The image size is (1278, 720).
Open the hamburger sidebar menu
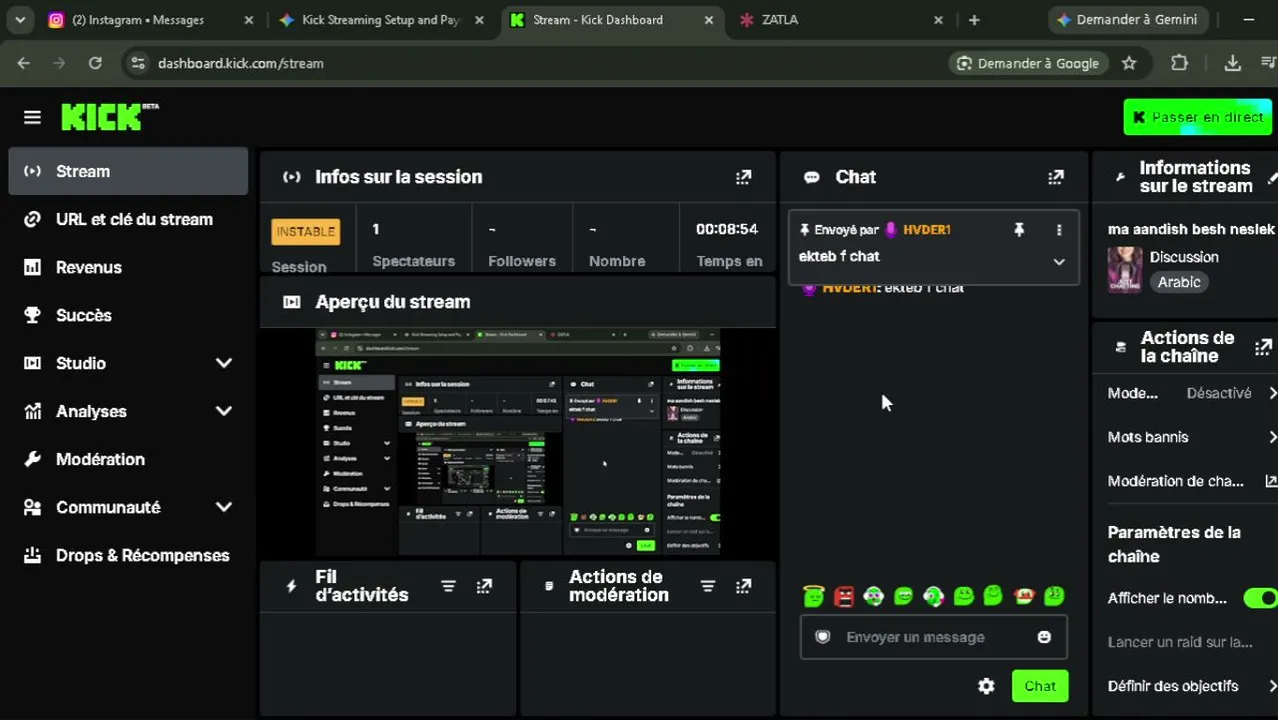click(x=32, y=117)
